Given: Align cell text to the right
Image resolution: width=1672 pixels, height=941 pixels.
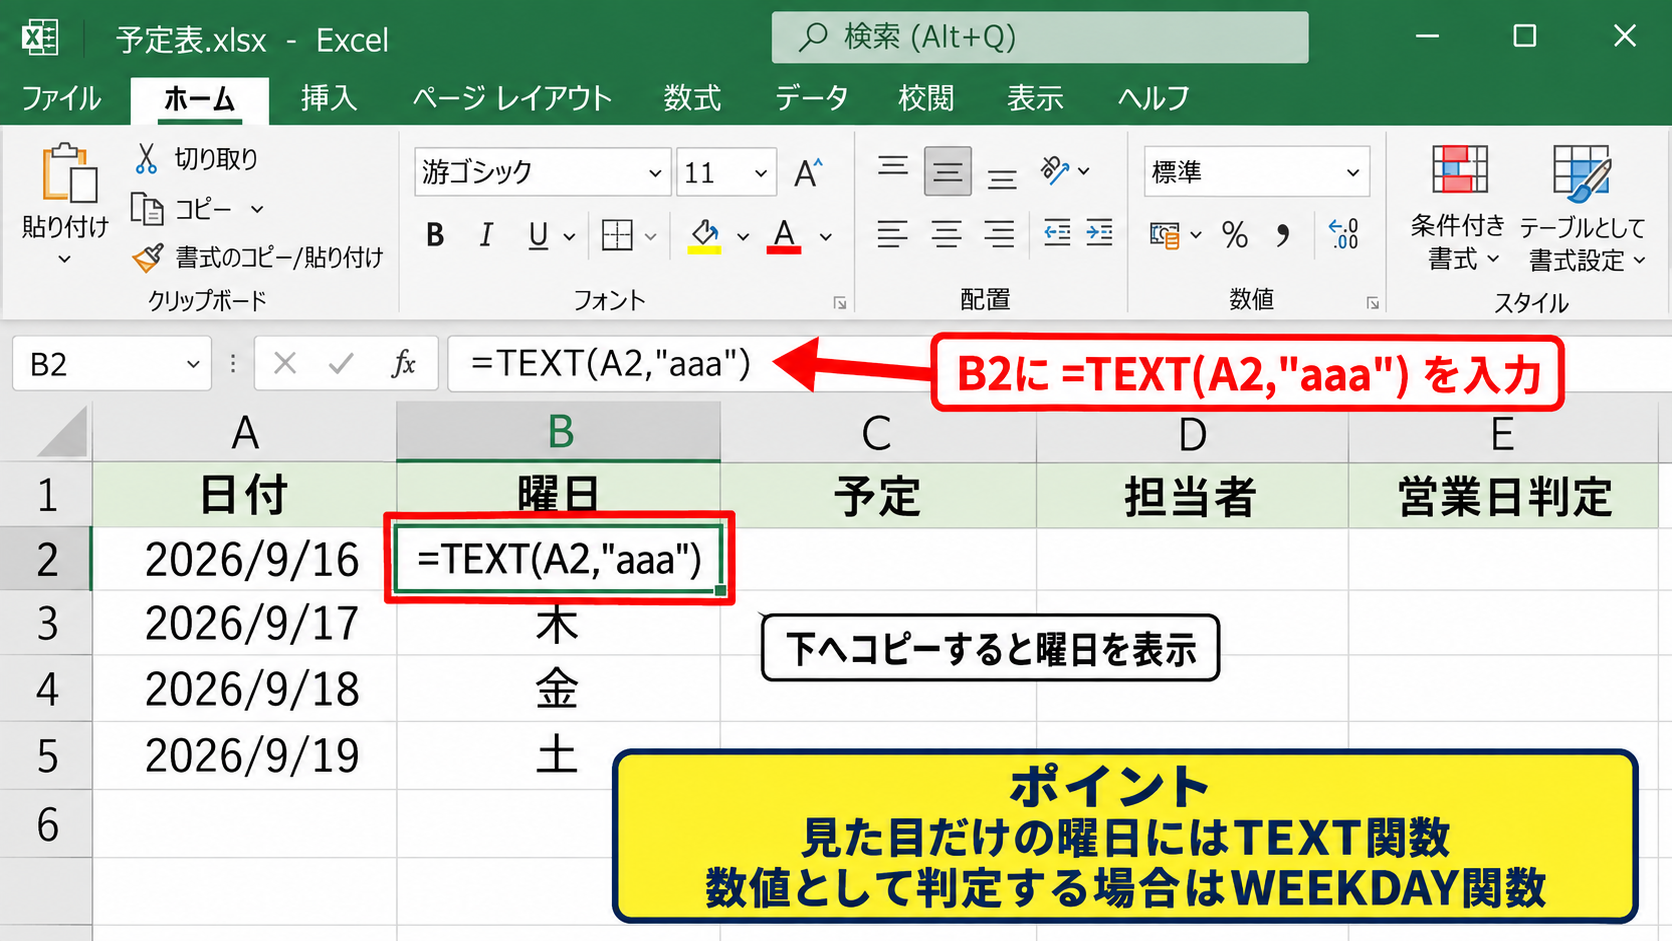Looking at the screenshot, I should pyautogui.click(x=1000, y=235).
